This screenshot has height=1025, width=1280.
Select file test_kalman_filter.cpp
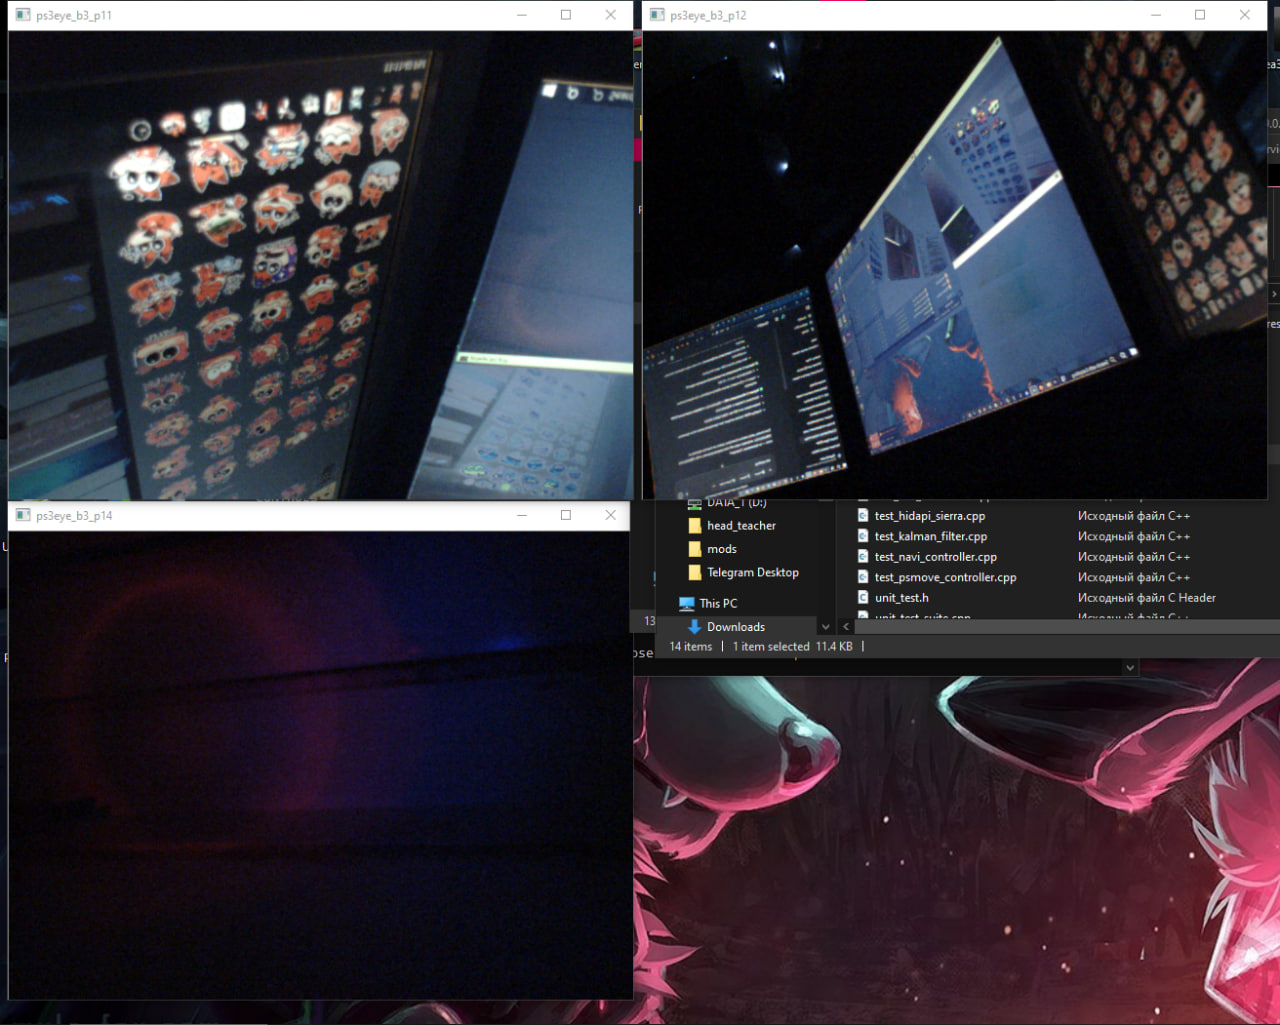[x=931, y=537]
